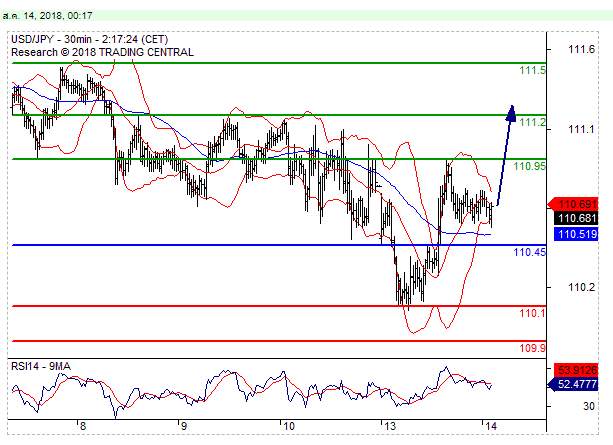This screenshot has width=613, height=445.
Task: Click date label 14 on time axis
Action: [x=491, y=426]
